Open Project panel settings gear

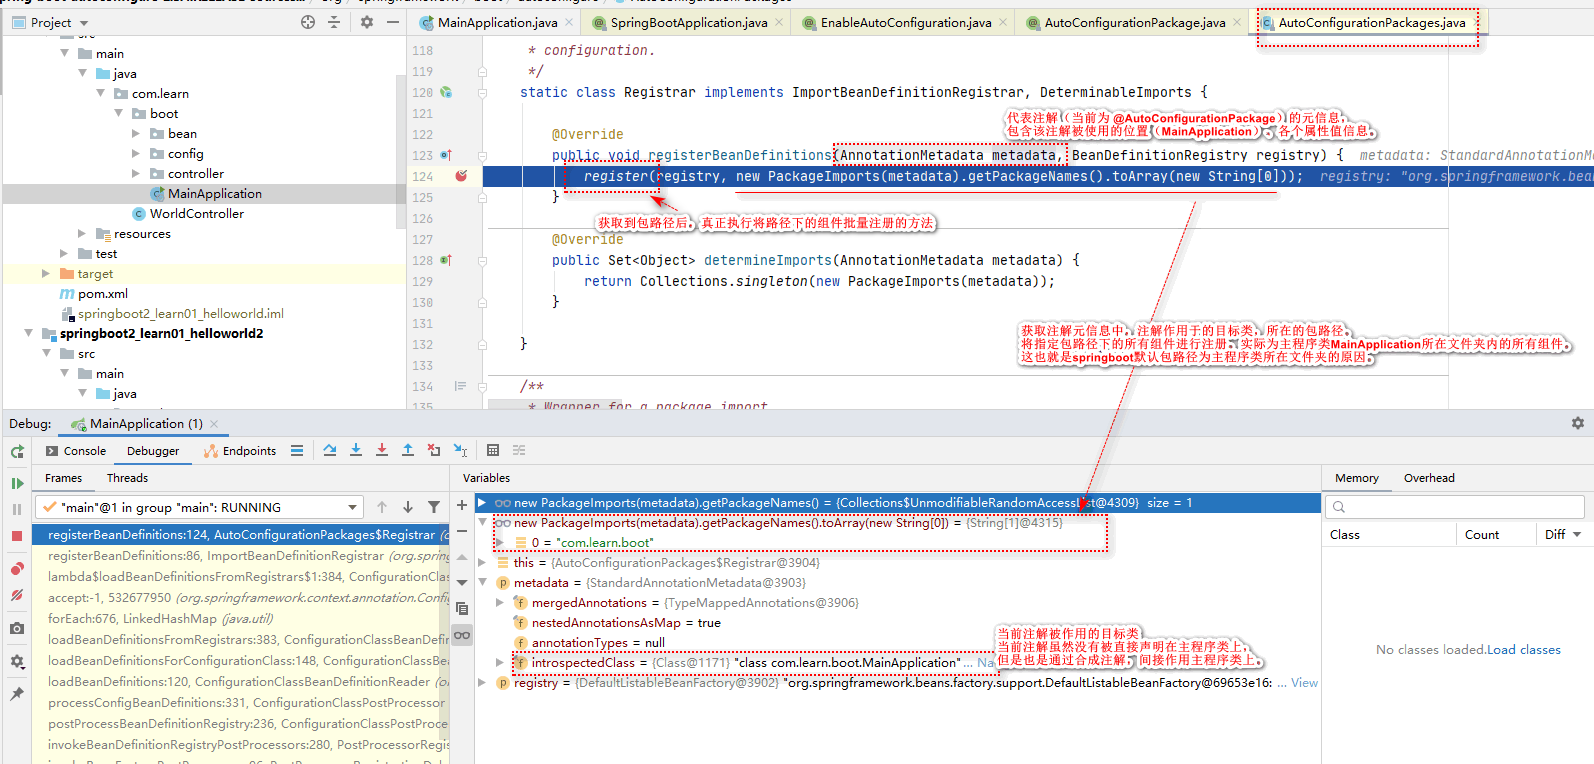[x=367, y=22]
